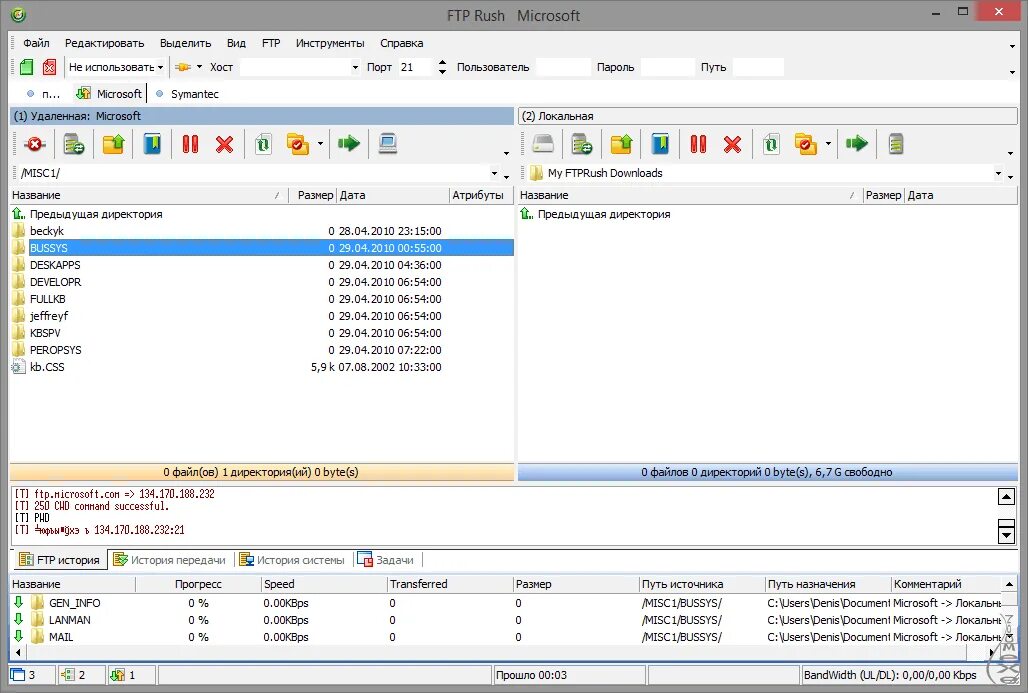Screen dimensions: 1028x693
Task: Sort remote list by Дата column header
Action: point(393,195)
